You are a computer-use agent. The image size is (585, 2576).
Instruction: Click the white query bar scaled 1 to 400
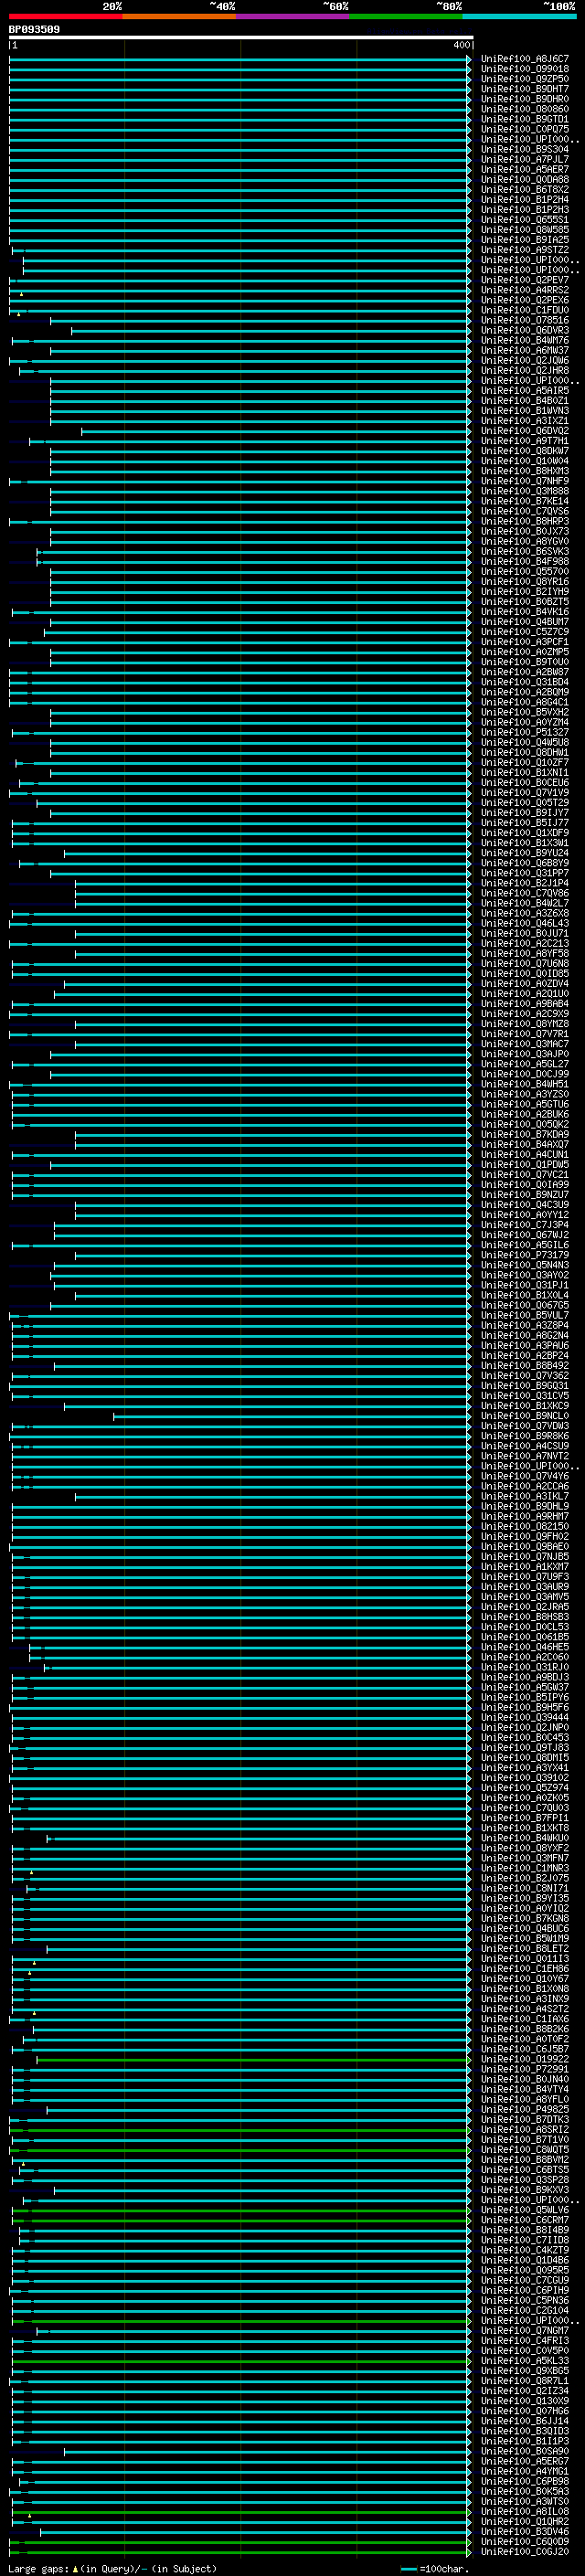pos(241,37)
